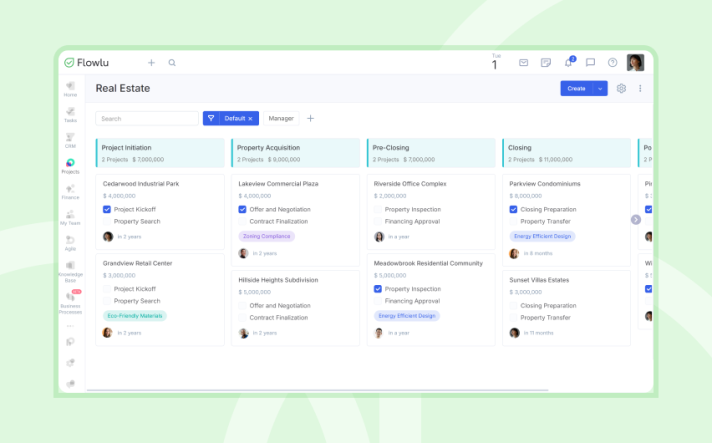Click the blue Create button

pos(576,88)
